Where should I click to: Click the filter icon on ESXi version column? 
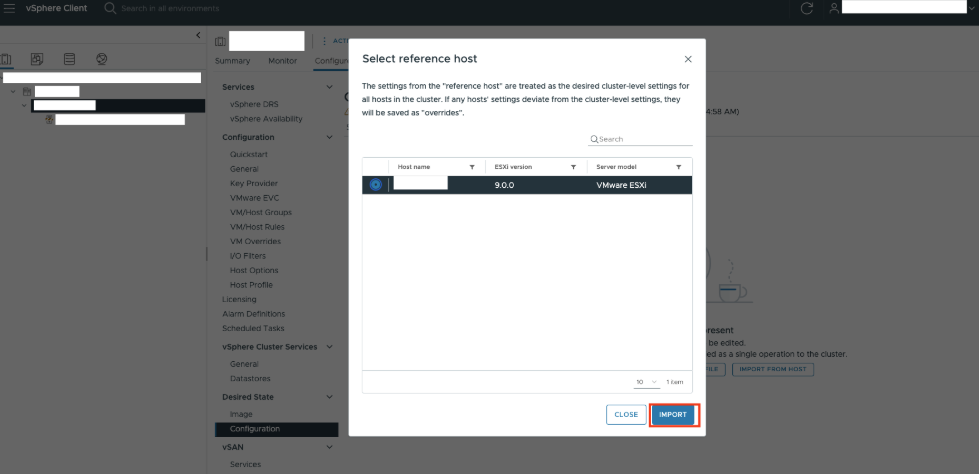[573, 167]
